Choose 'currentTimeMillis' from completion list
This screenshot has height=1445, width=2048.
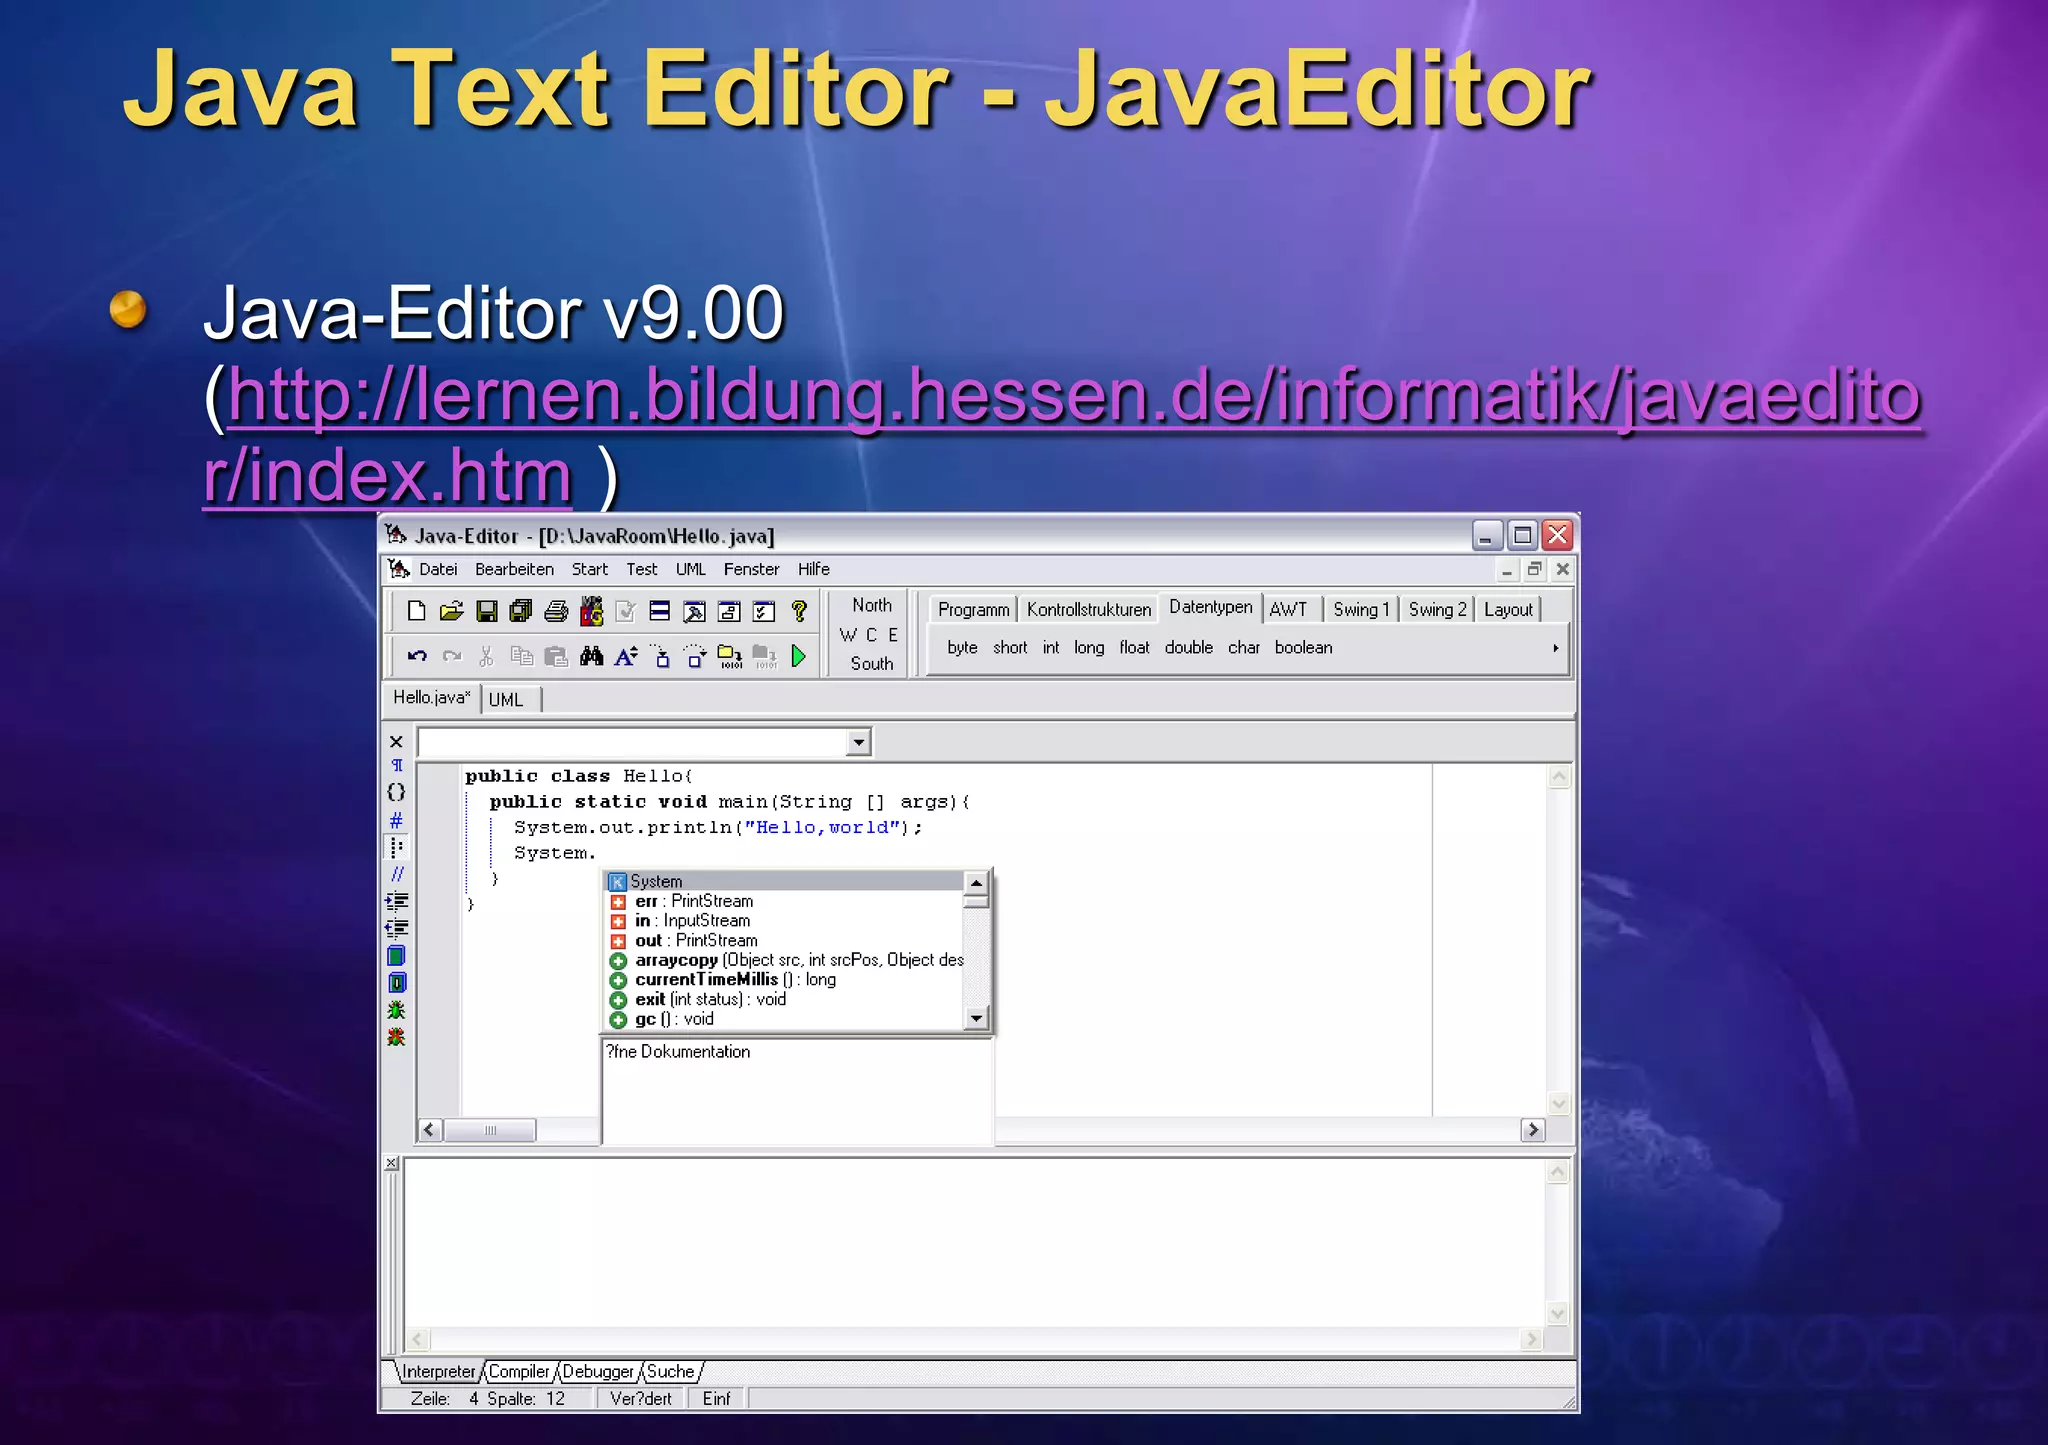785,980
